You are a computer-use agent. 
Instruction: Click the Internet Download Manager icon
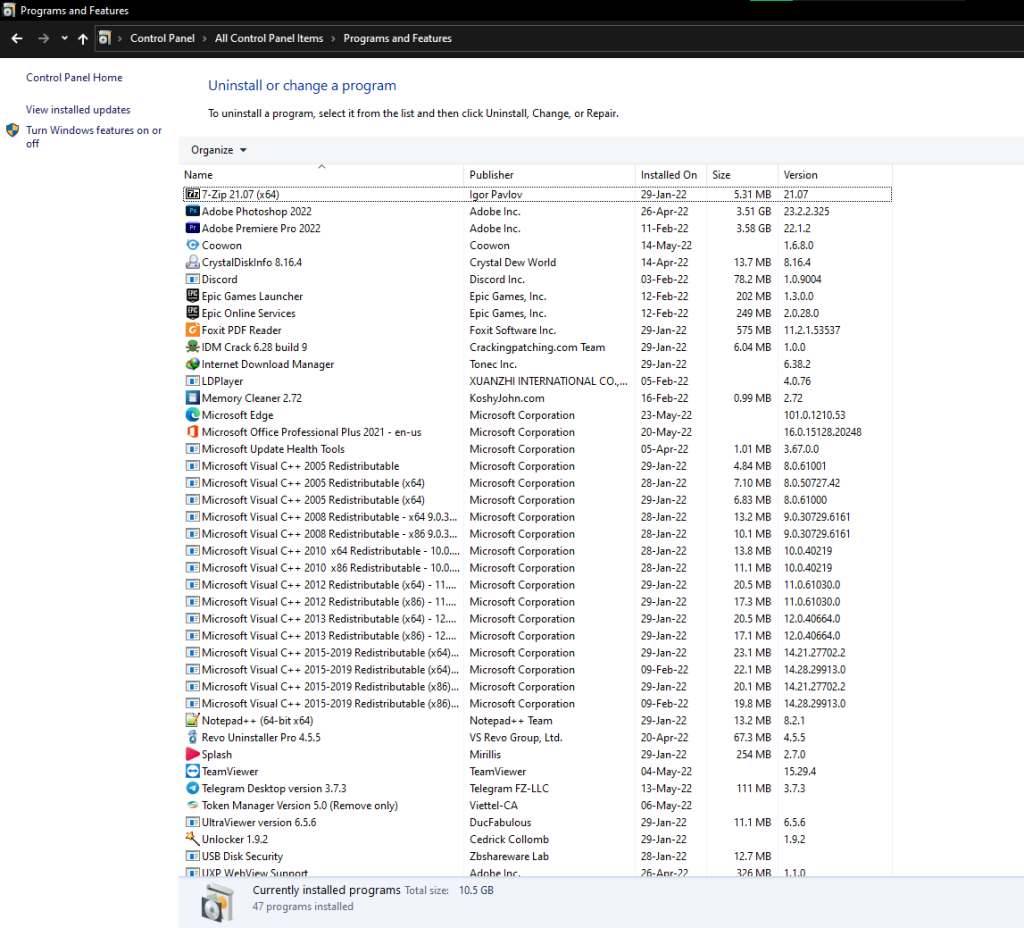192,364
